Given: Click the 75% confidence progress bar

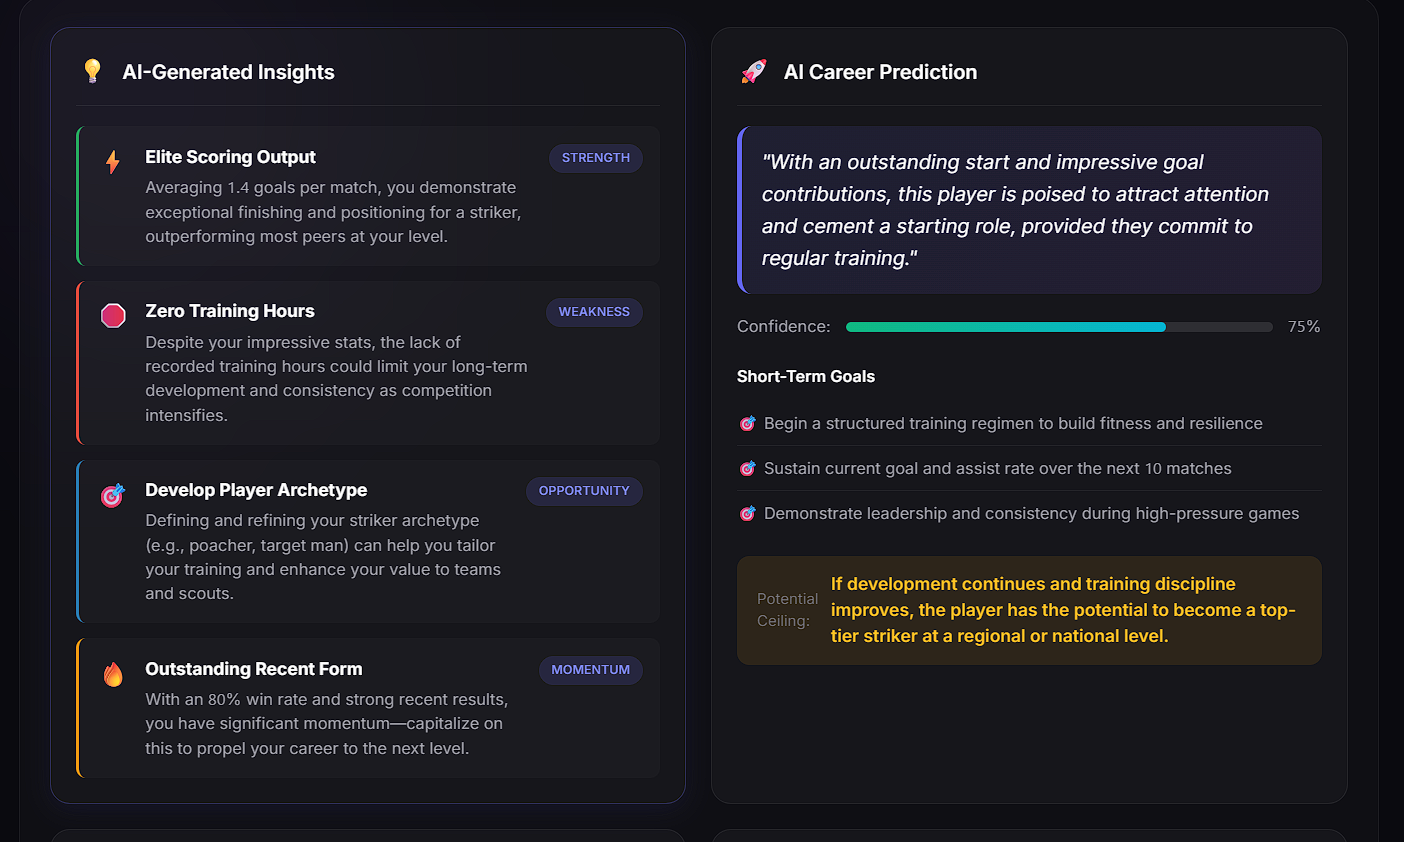Looking at the screenshot, I should (x=1059, y=327).
